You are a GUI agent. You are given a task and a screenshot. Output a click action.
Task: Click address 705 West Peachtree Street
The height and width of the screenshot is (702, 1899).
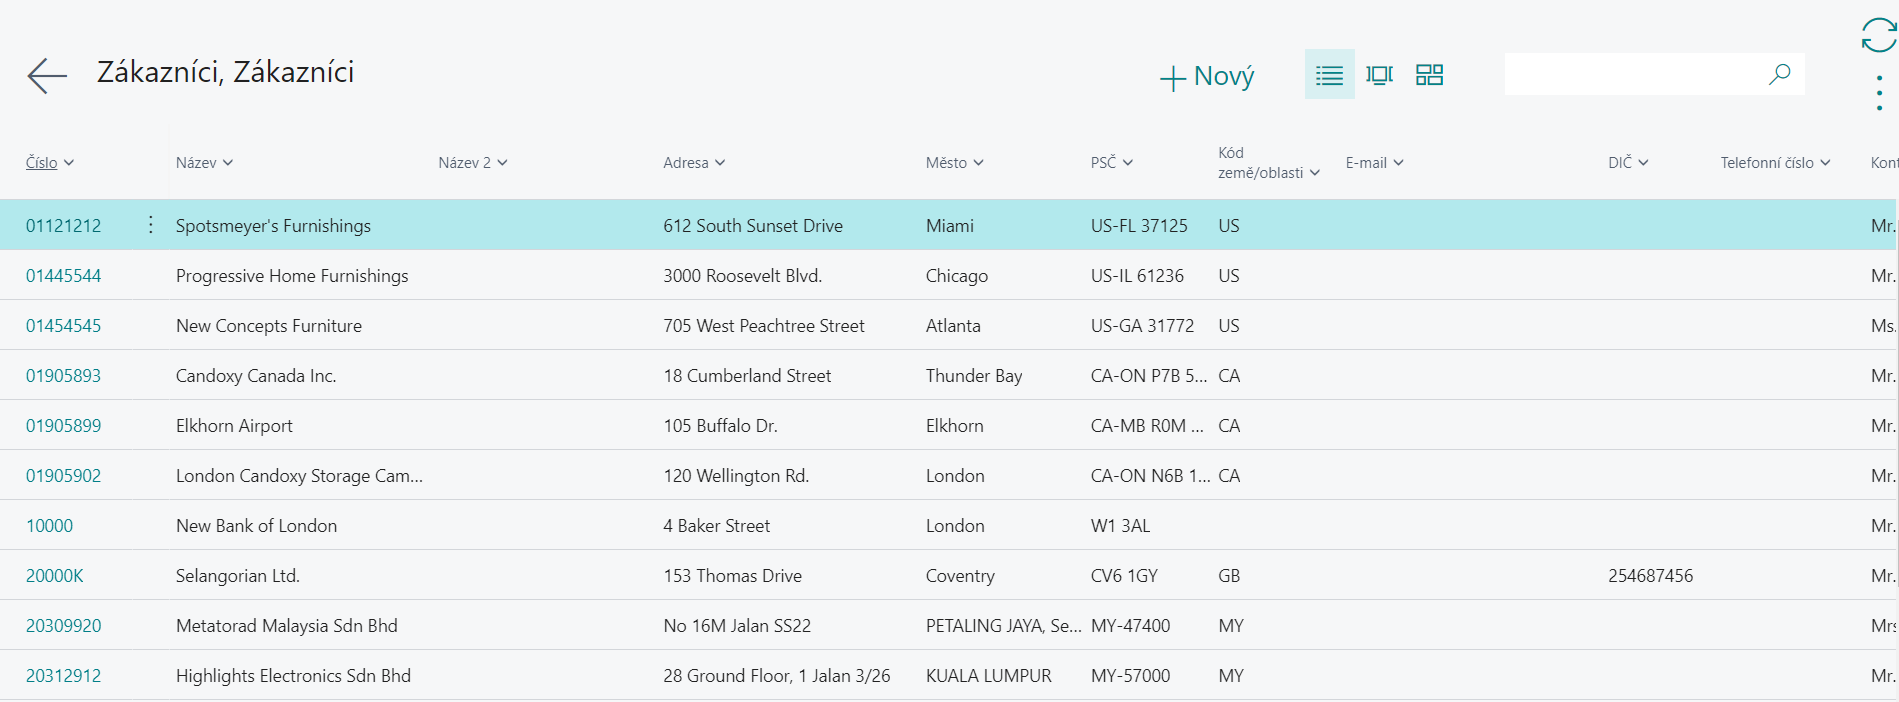click(x=764, y=326)
